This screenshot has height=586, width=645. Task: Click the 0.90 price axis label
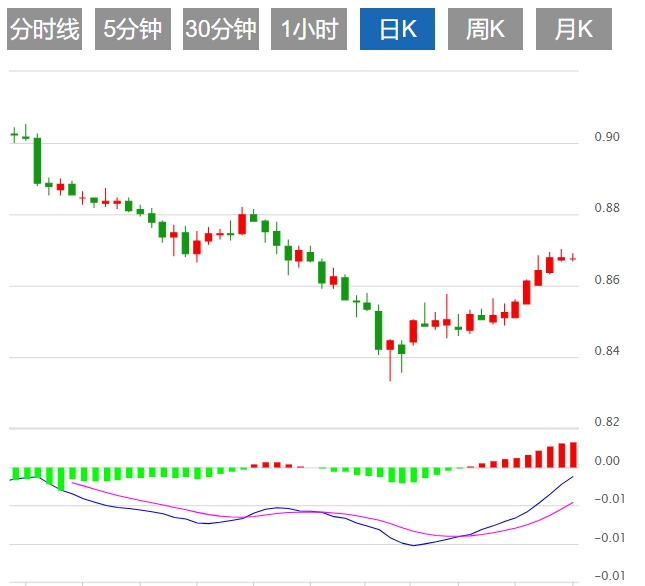pos(607,137)
